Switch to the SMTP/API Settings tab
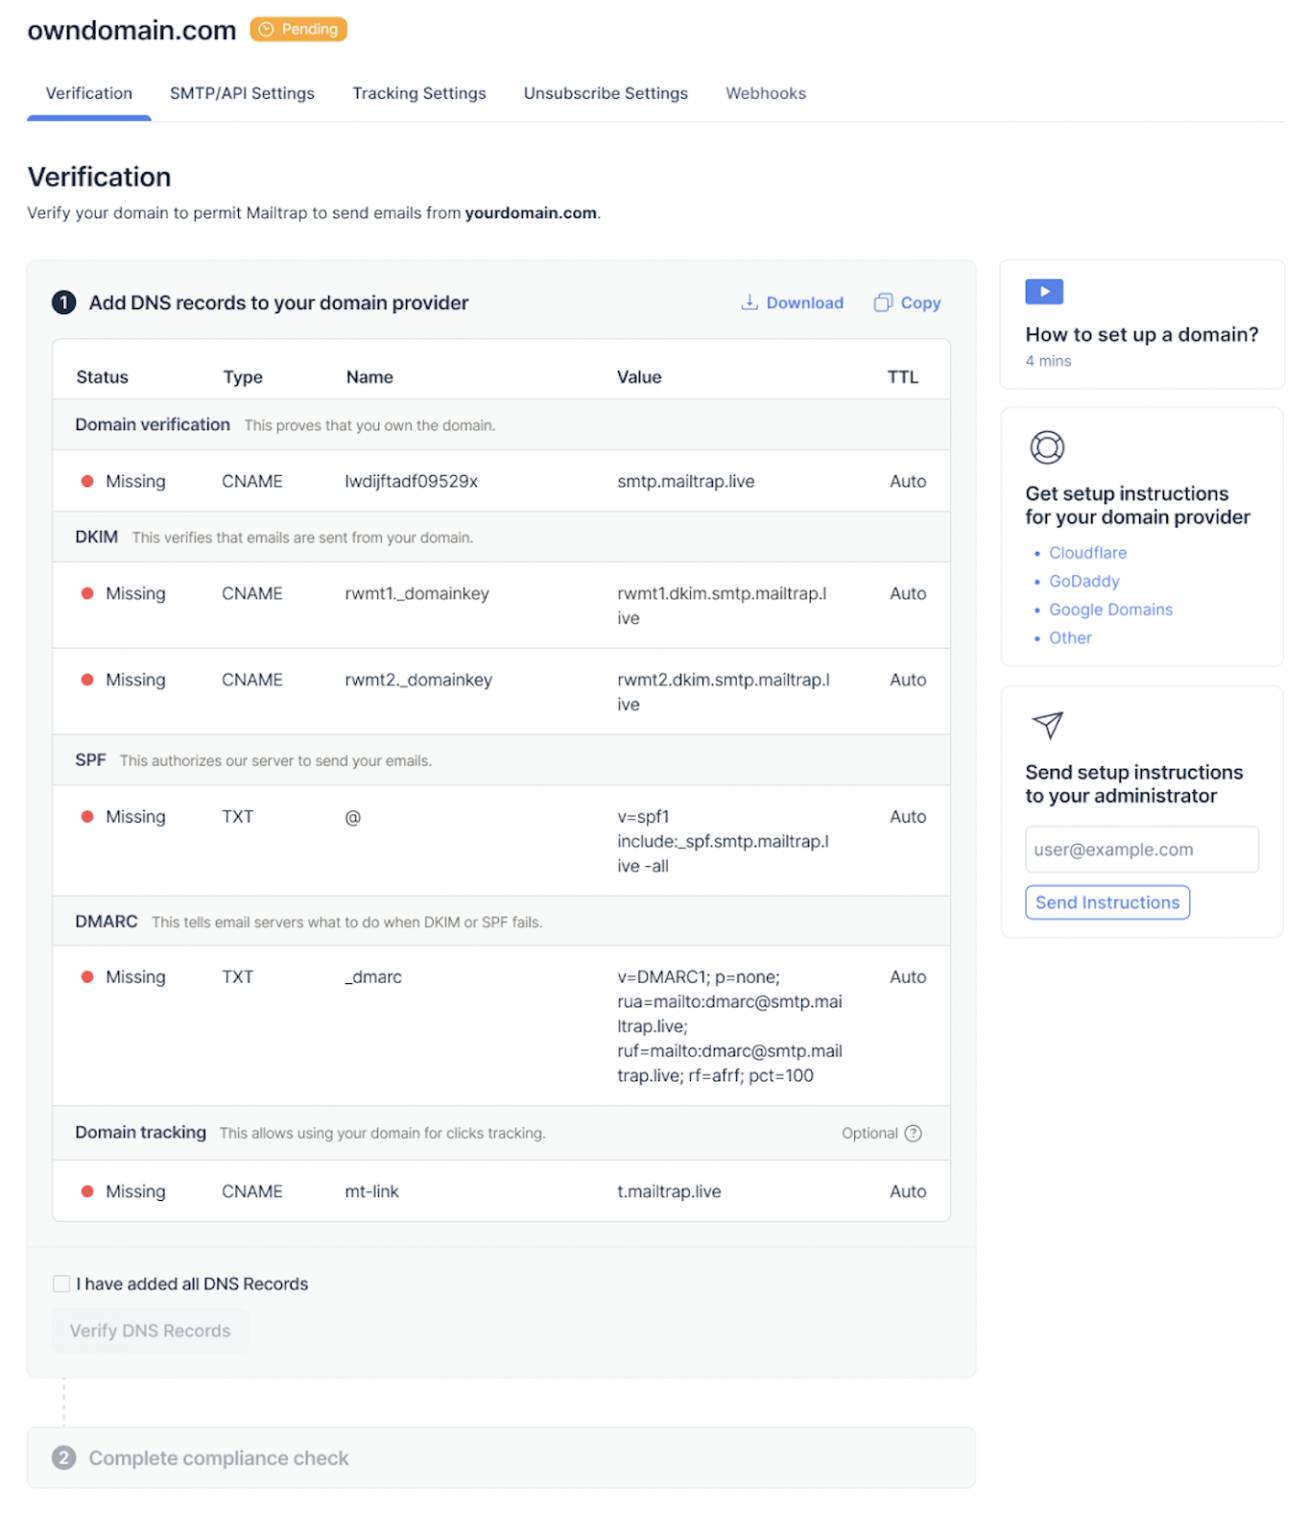 [x=242, y=93]
